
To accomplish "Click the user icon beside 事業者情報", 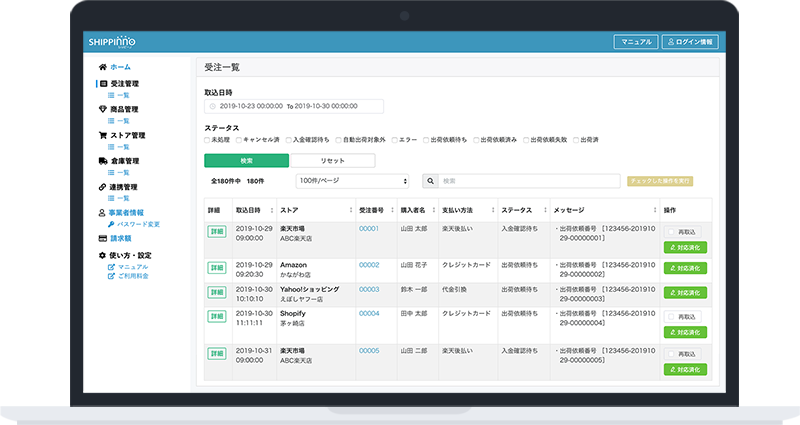I will coord(102,213).
